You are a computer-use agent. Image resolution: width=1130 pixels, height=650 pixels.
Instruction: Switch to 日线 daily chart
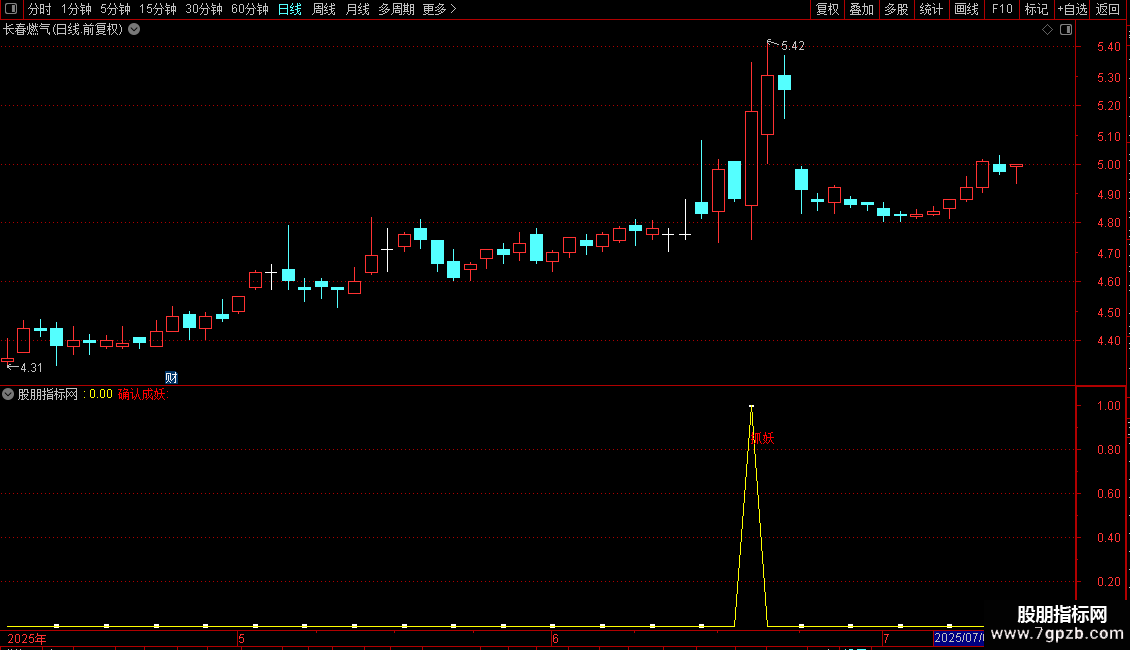click(290, 9)
